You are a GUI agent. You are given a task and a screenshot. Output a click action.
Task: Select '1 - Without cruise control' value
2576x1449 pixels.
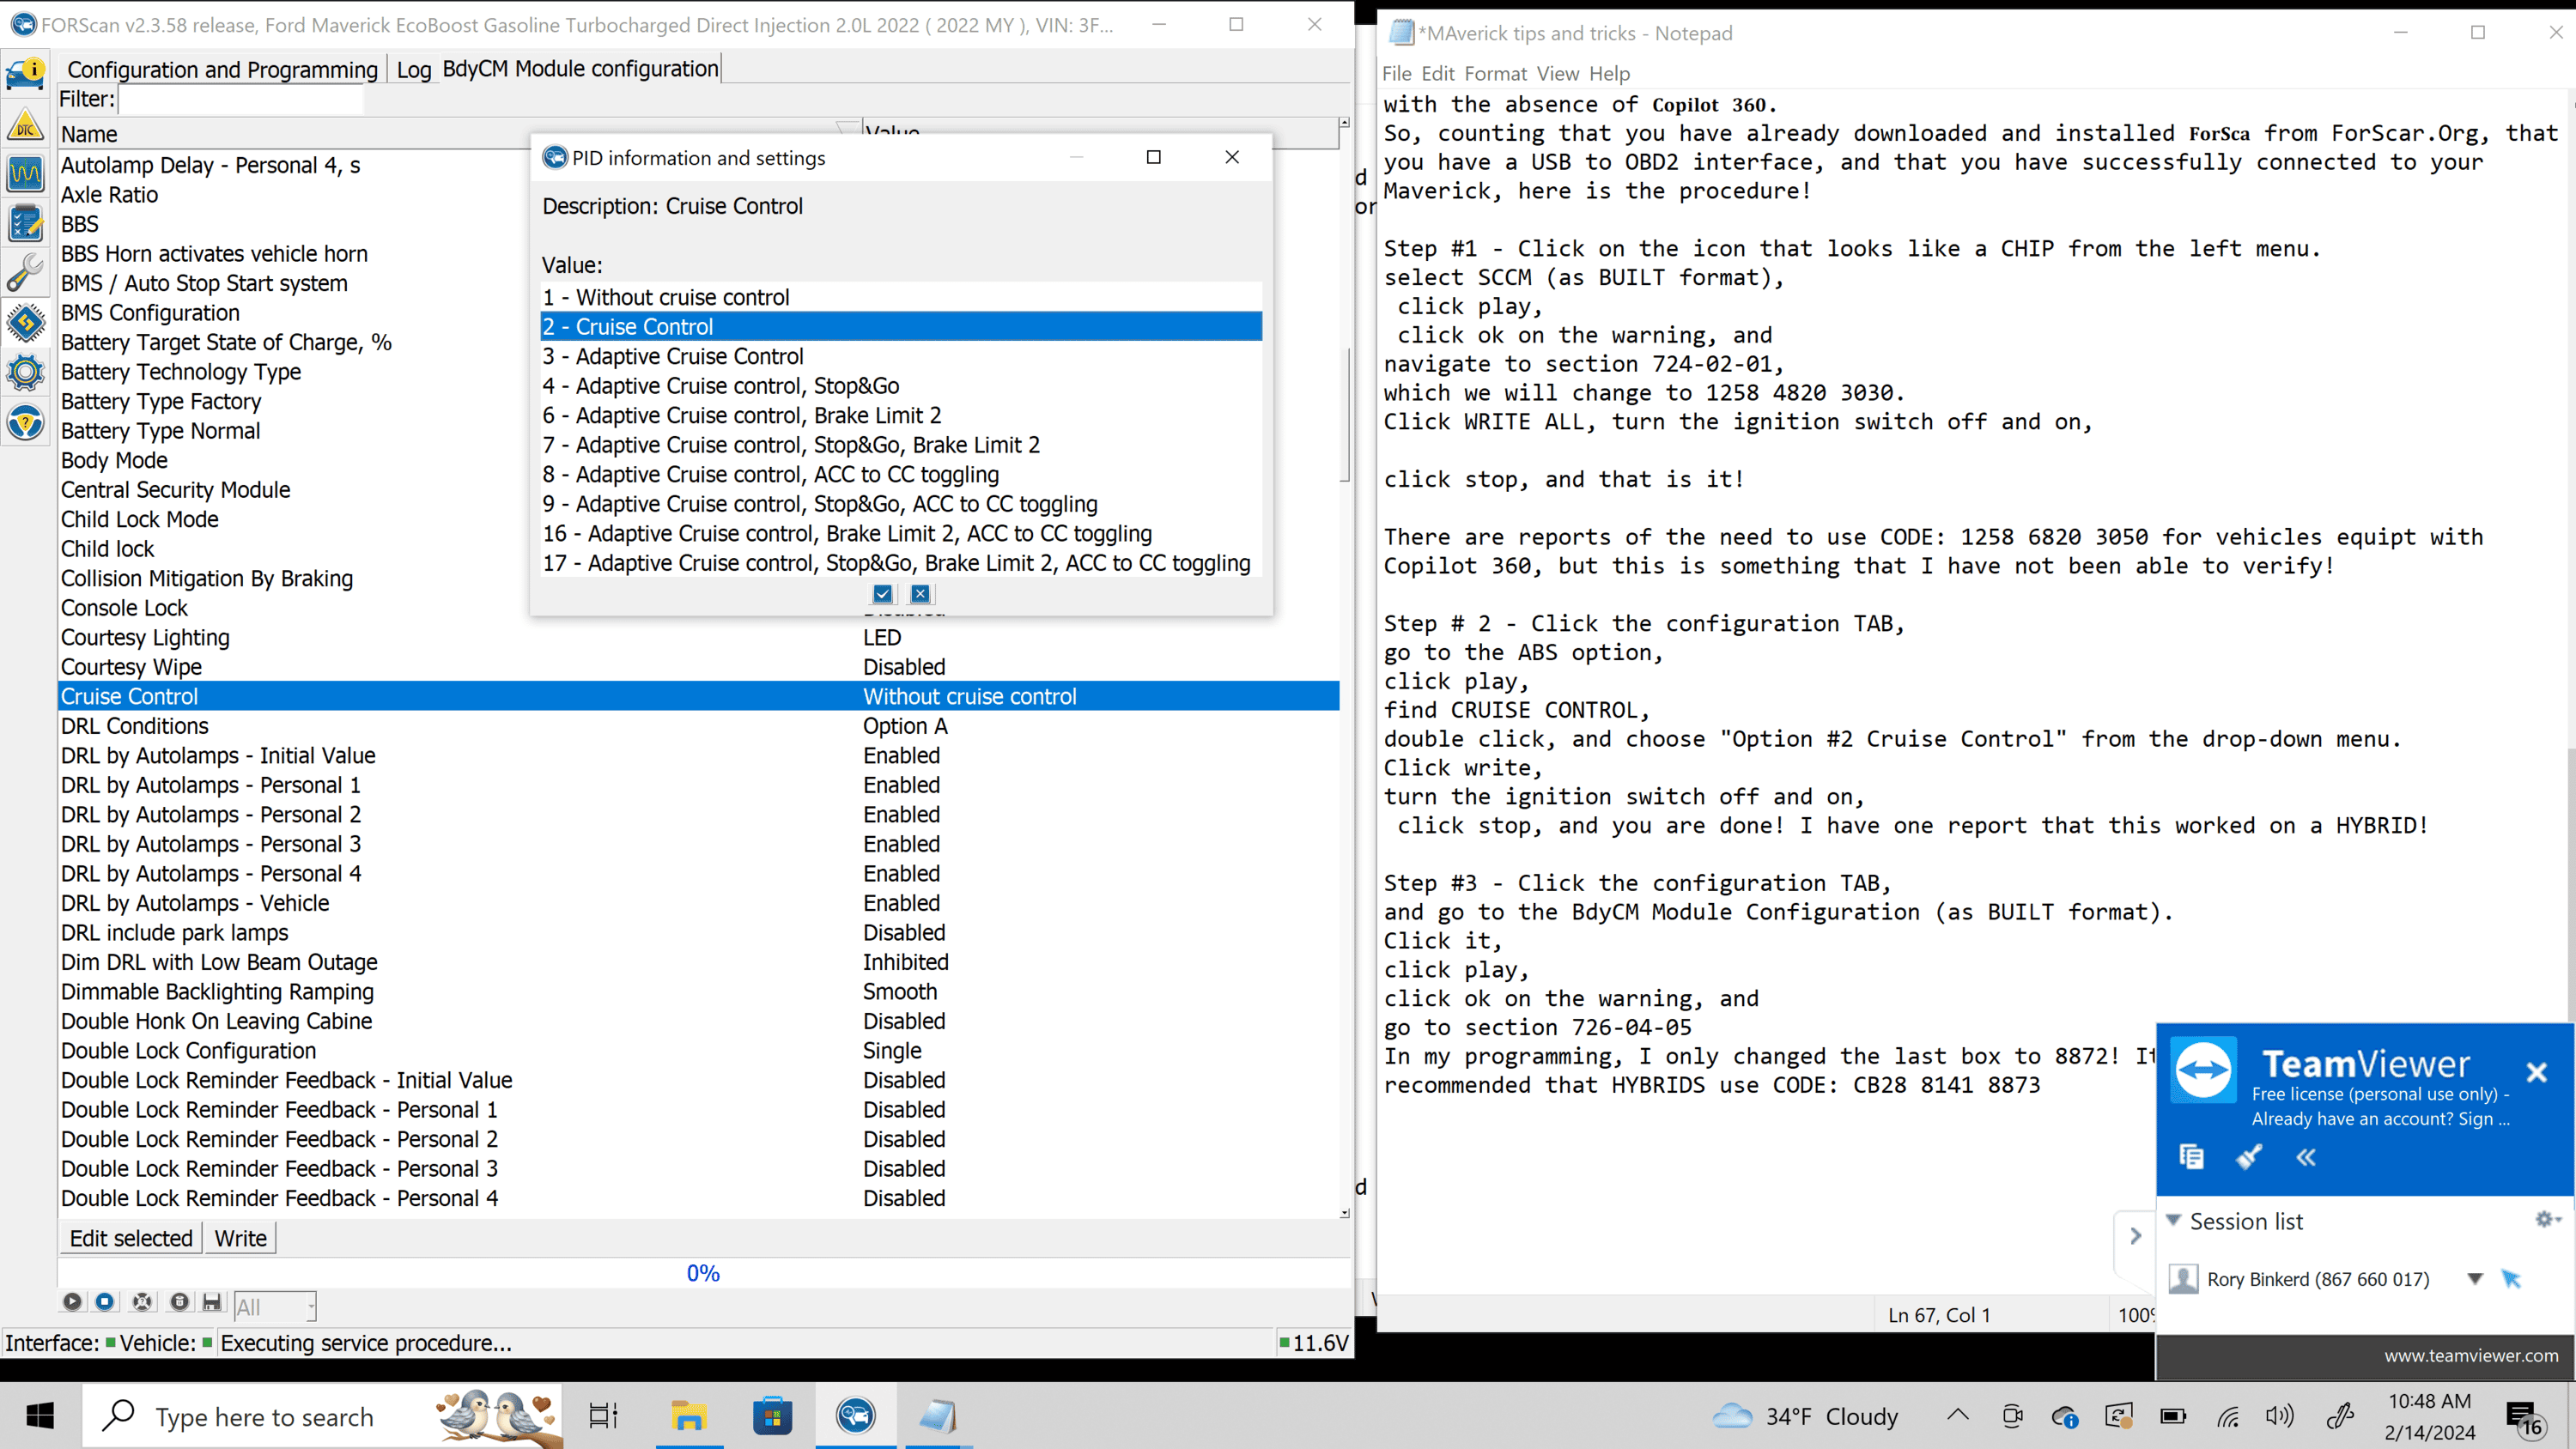901,297
